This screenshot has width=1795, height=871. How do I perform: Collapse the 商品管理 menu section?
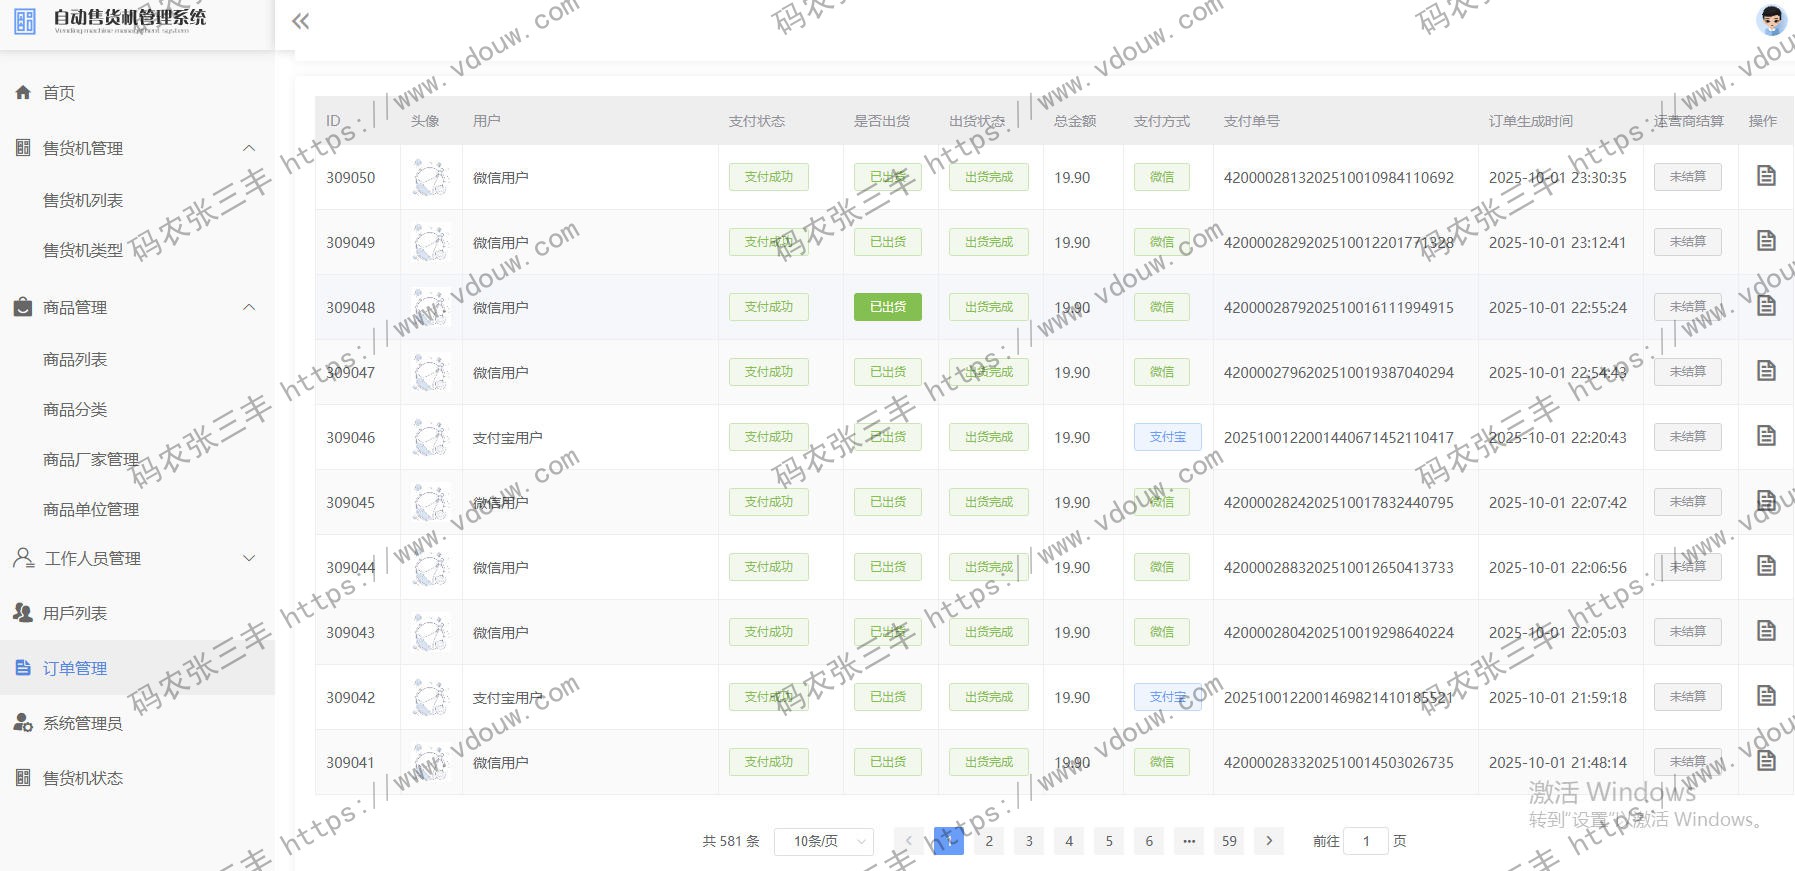click(249, 307)
